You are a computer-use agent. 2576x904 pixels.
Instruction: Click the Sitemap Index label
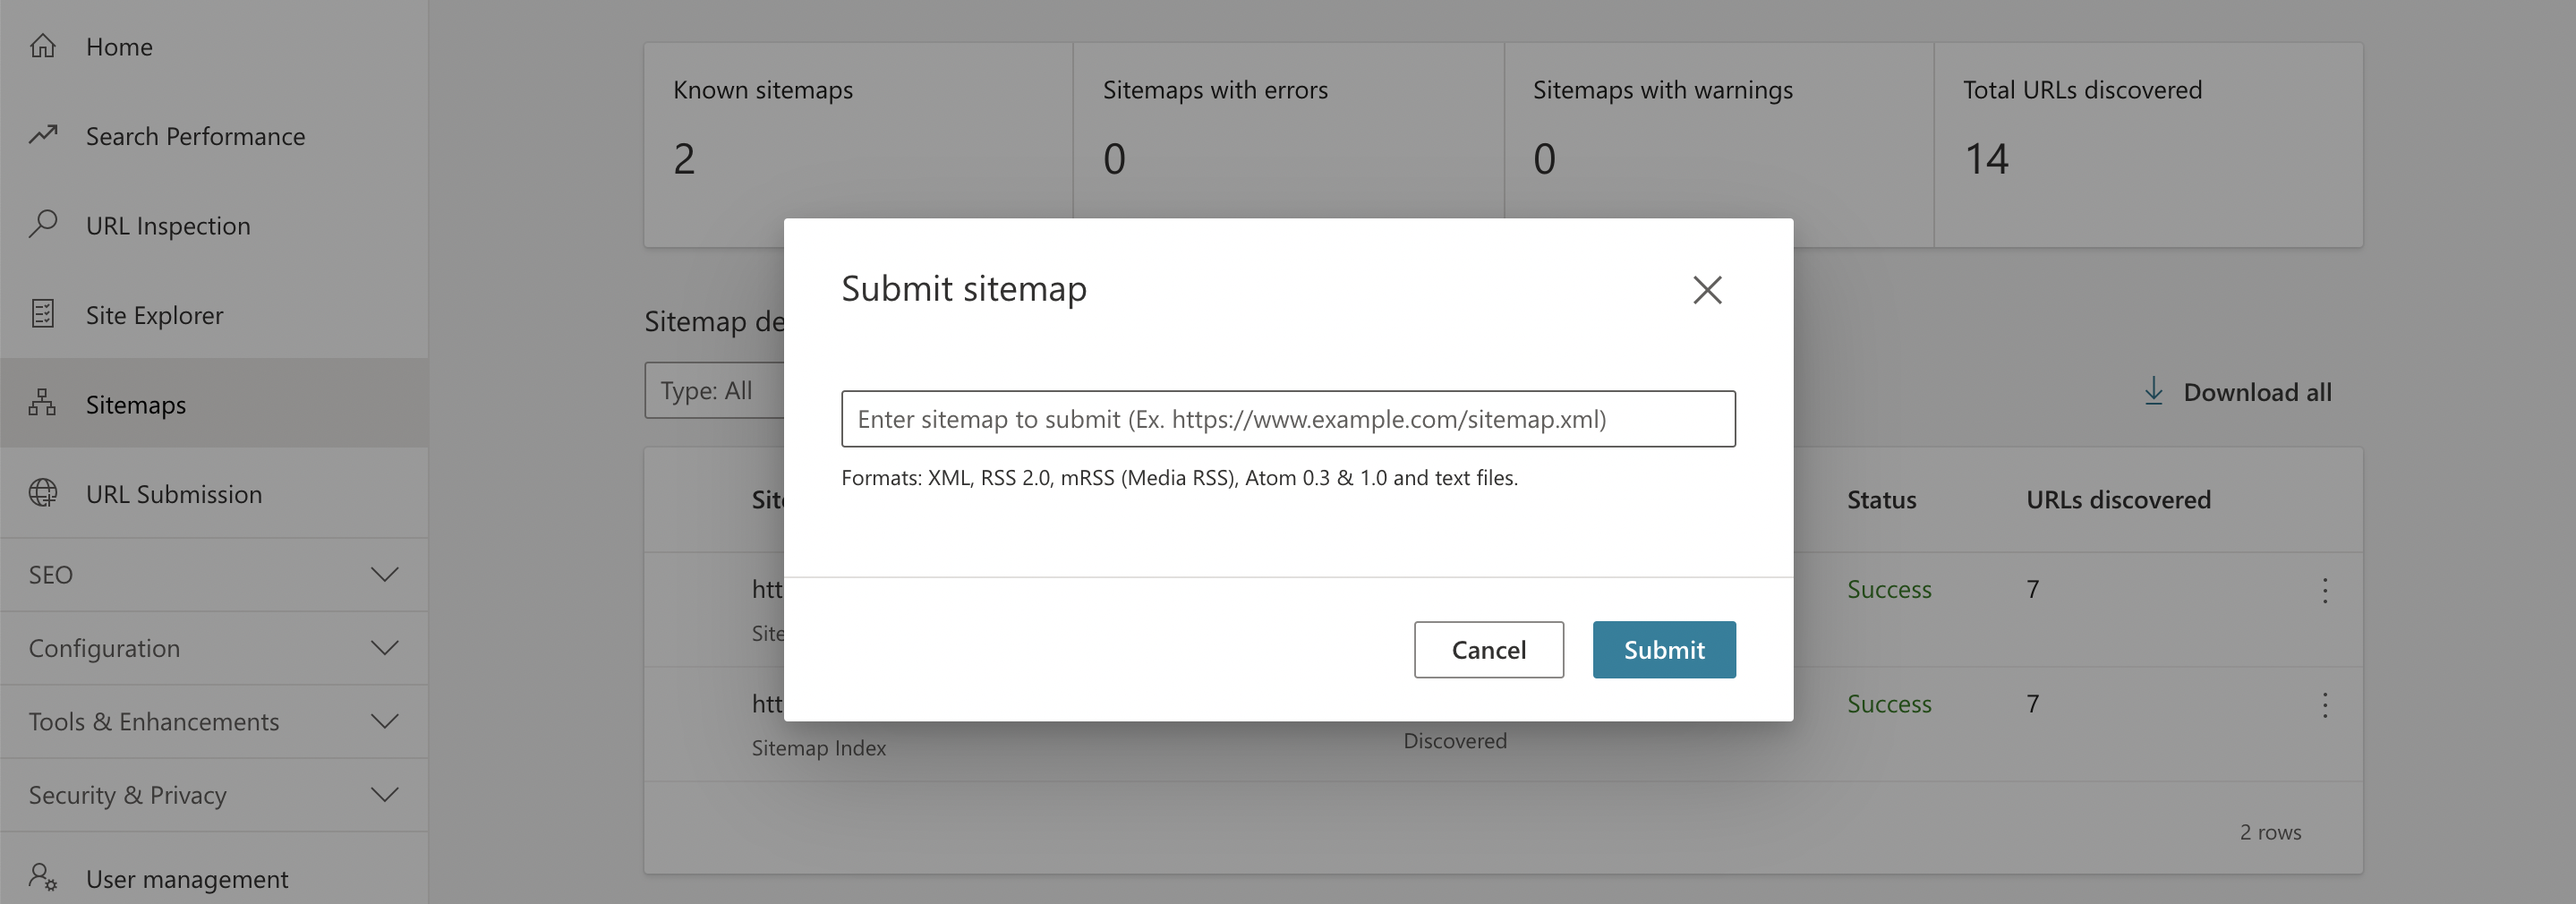click(x=819, y=747)
